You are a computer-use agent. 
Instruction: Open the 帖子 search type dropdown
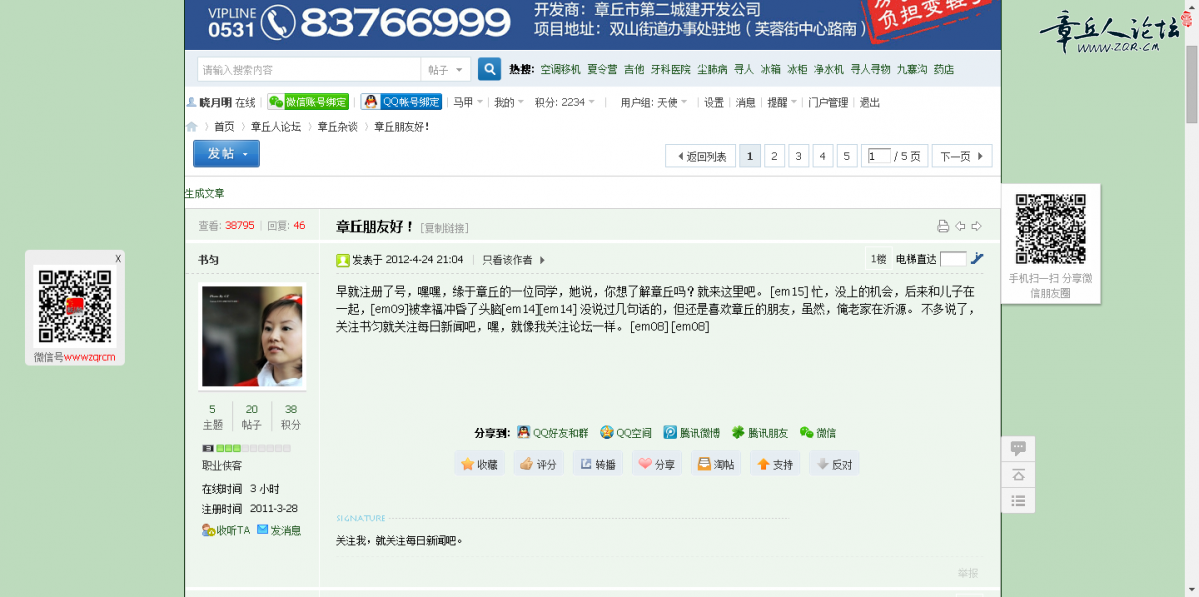pyautogui.click(x=446, y=70)
